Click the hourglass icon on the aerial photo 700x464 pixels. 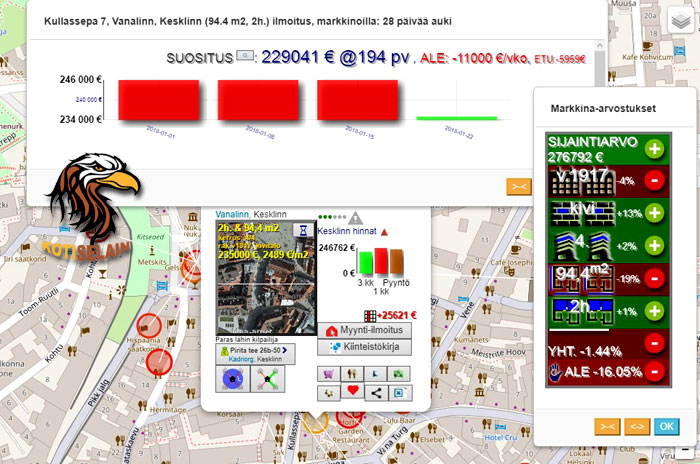pyautogui.click(x=303, y=230)
